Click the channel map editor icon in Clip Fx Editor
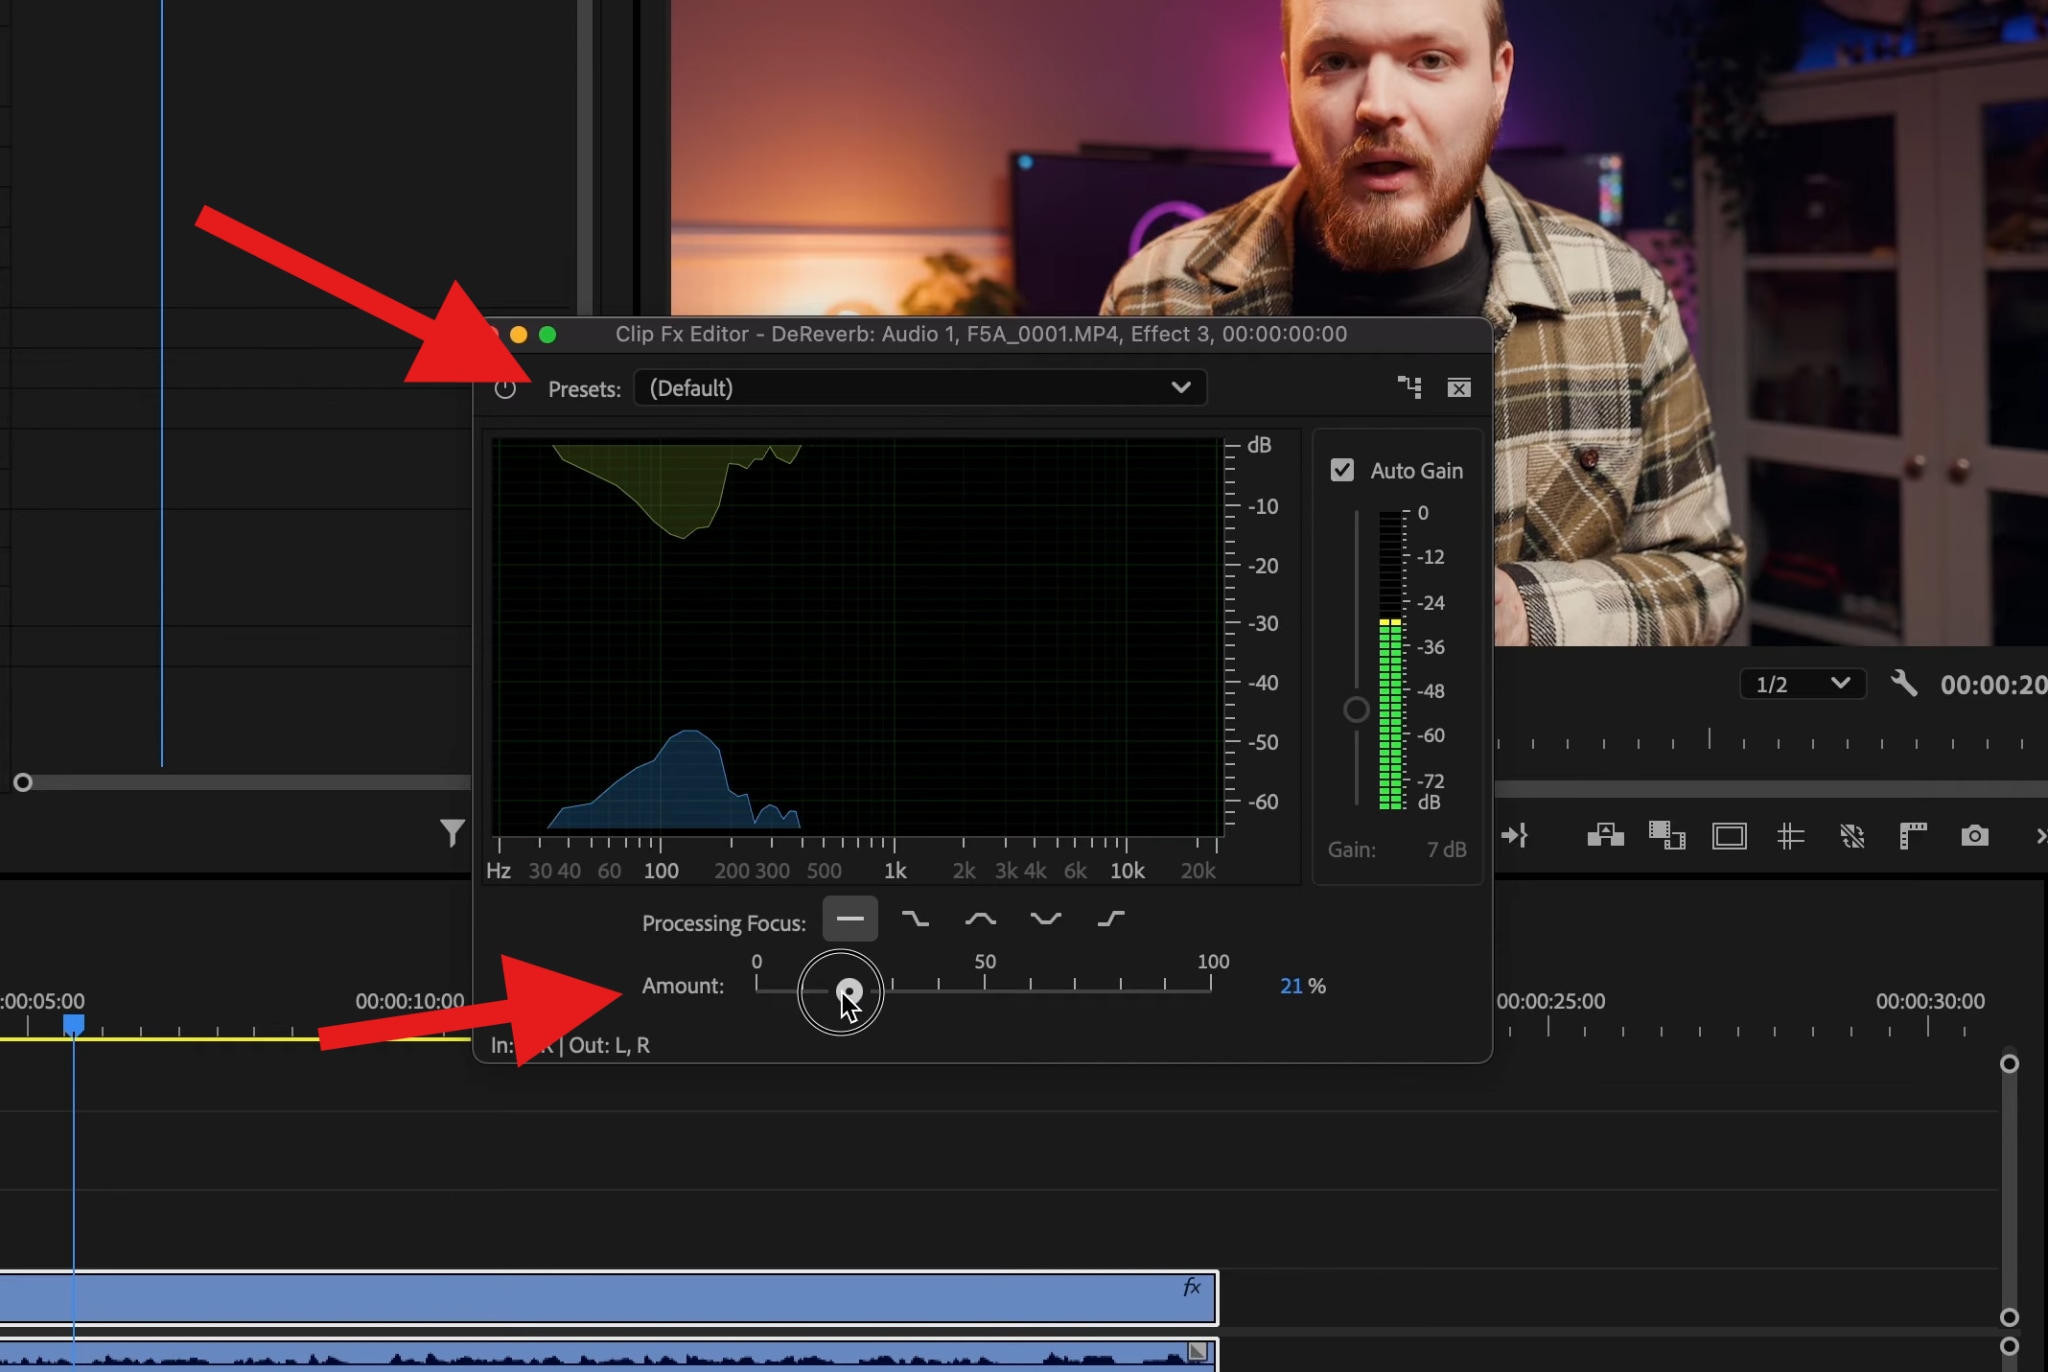Image resolution: width=2048 pixels, height=1372 pixels. (x=1410, y=388)
